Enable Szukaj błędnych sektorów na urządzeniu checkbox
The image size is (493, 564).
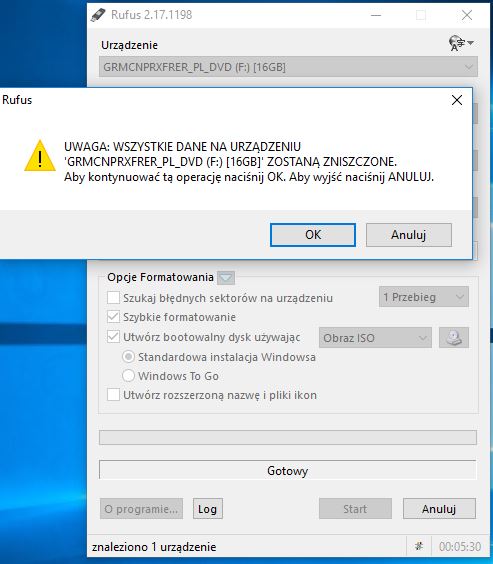point(113,298)
